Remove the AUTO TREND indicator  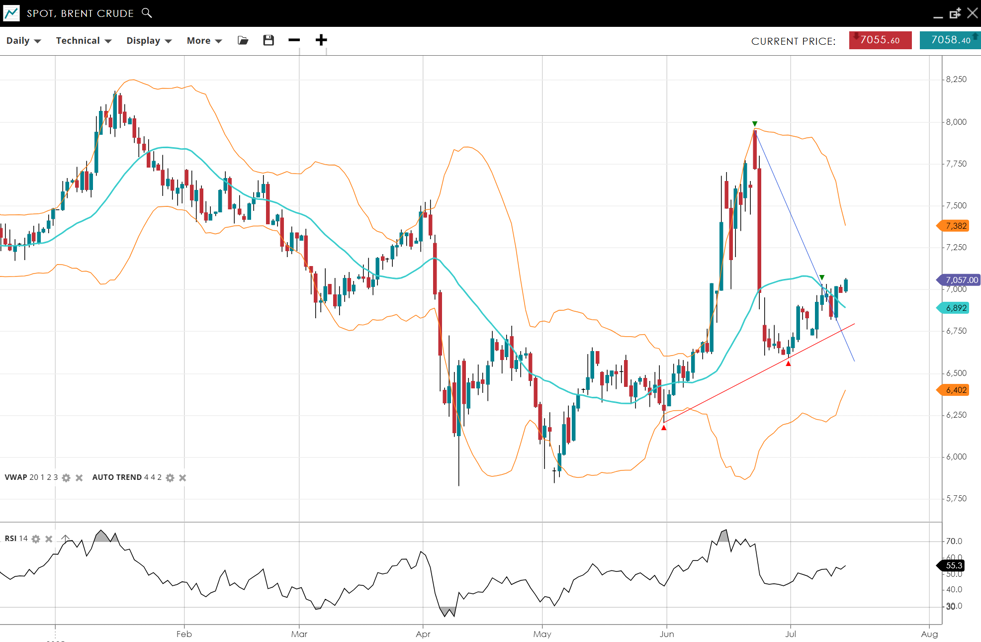[183, 478]
